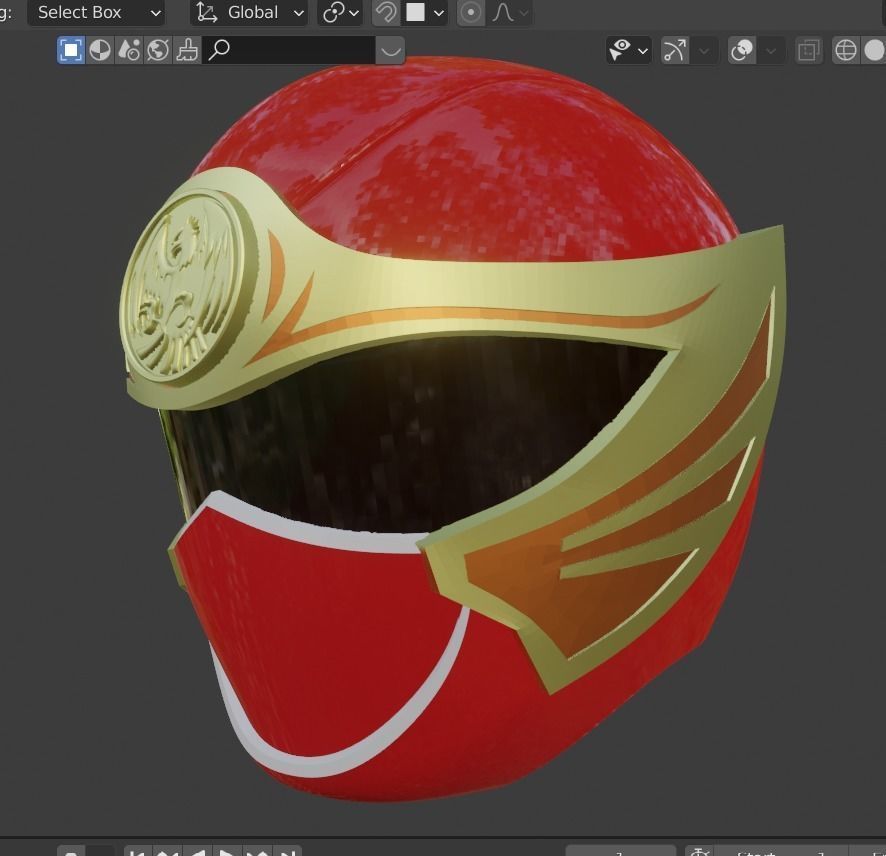Open the snap target dropdown beside magnet
This screenshot has width=886, height=856.
pyautogui.click(x=425, y=12)
